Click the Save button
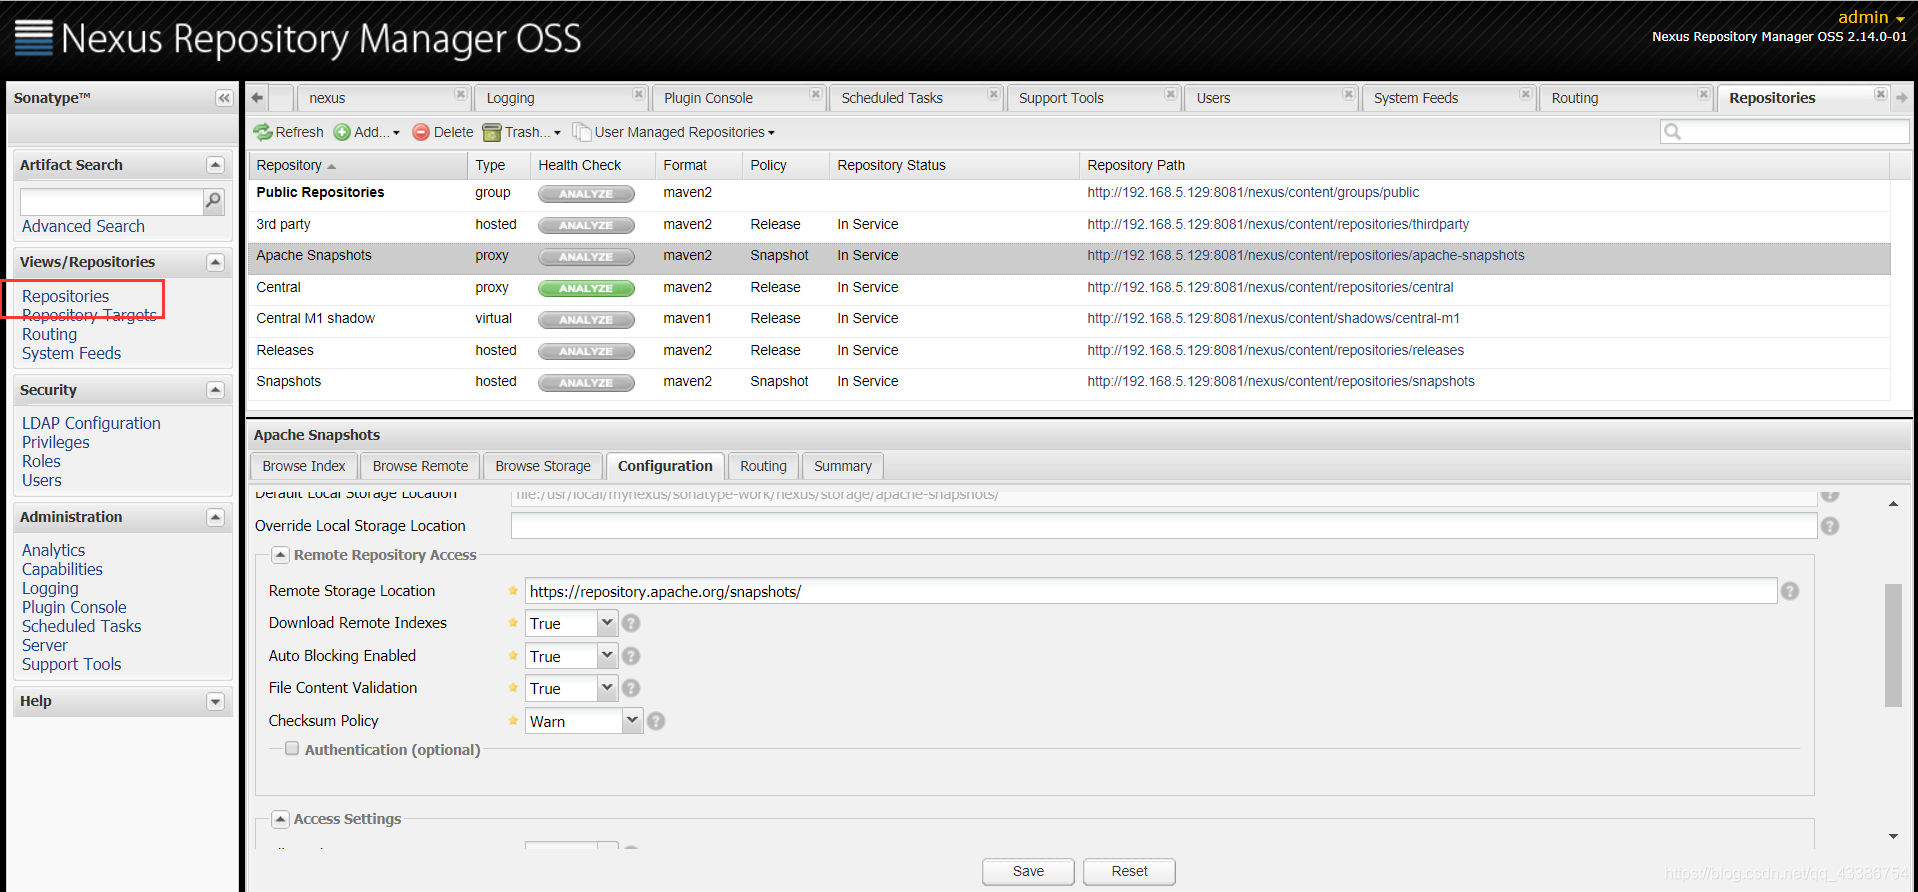The height and width of the screenshot is (892, 1918). pos(1028,871)
